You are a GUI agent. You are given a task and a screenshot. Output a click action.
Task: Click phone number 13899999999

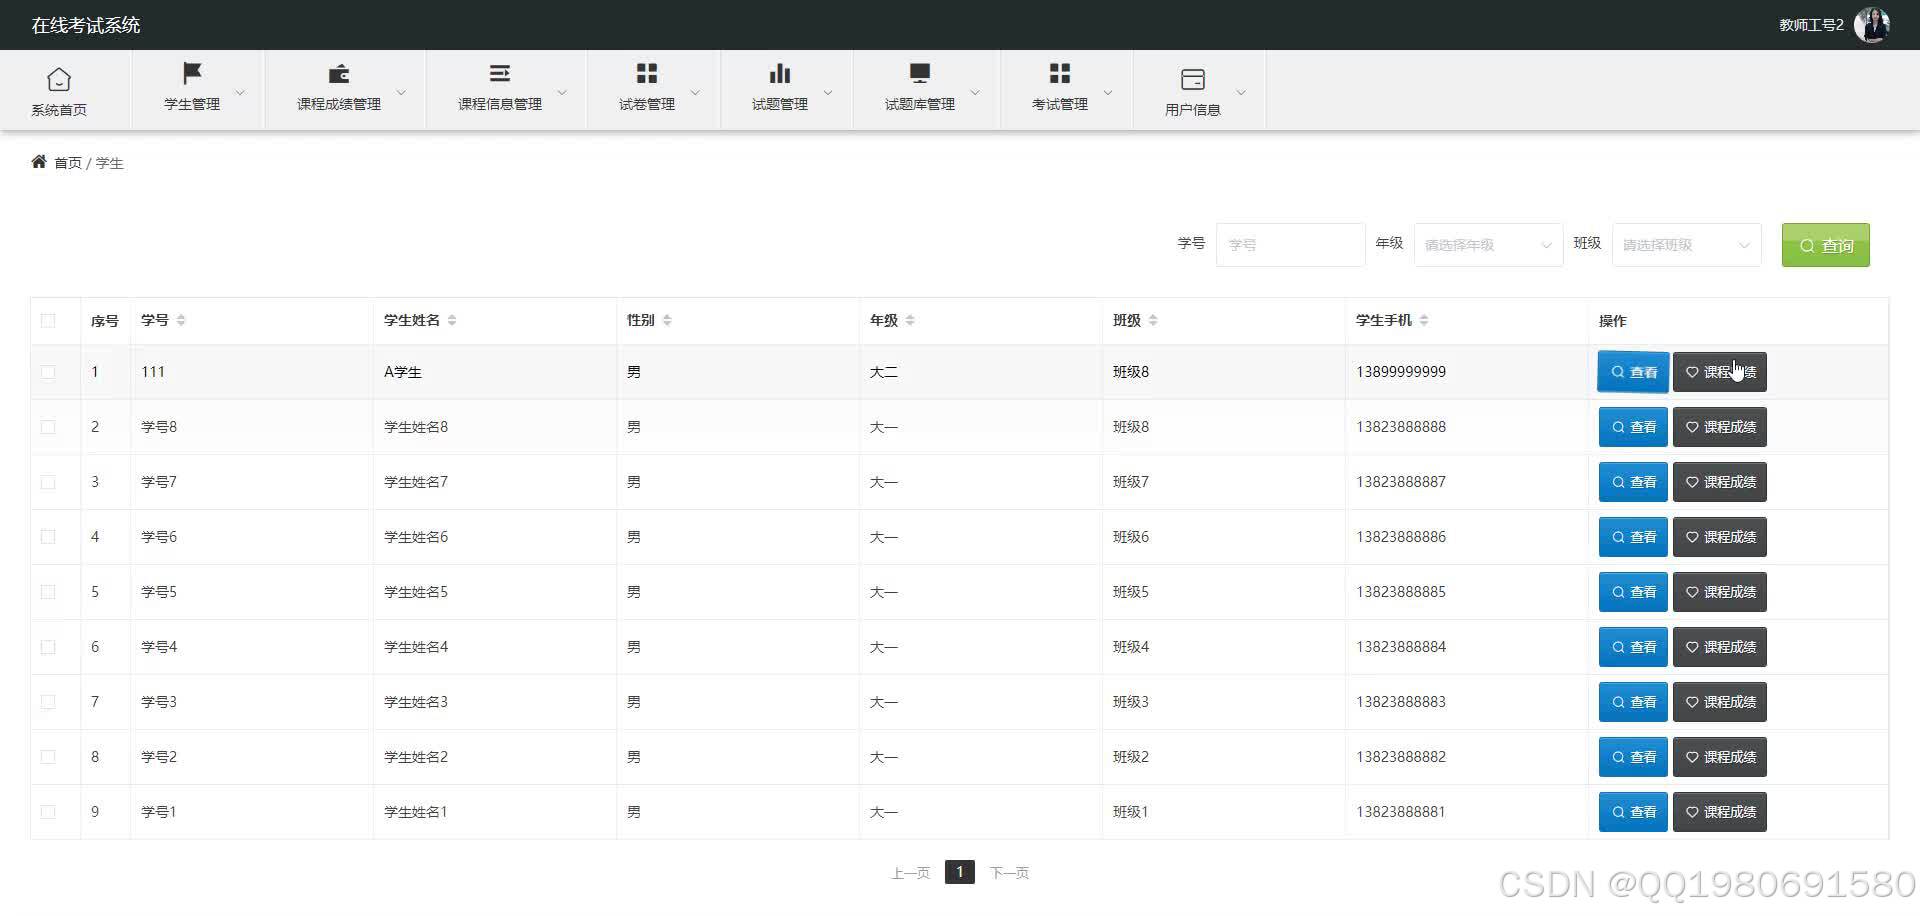click(x=1401, y=372)
